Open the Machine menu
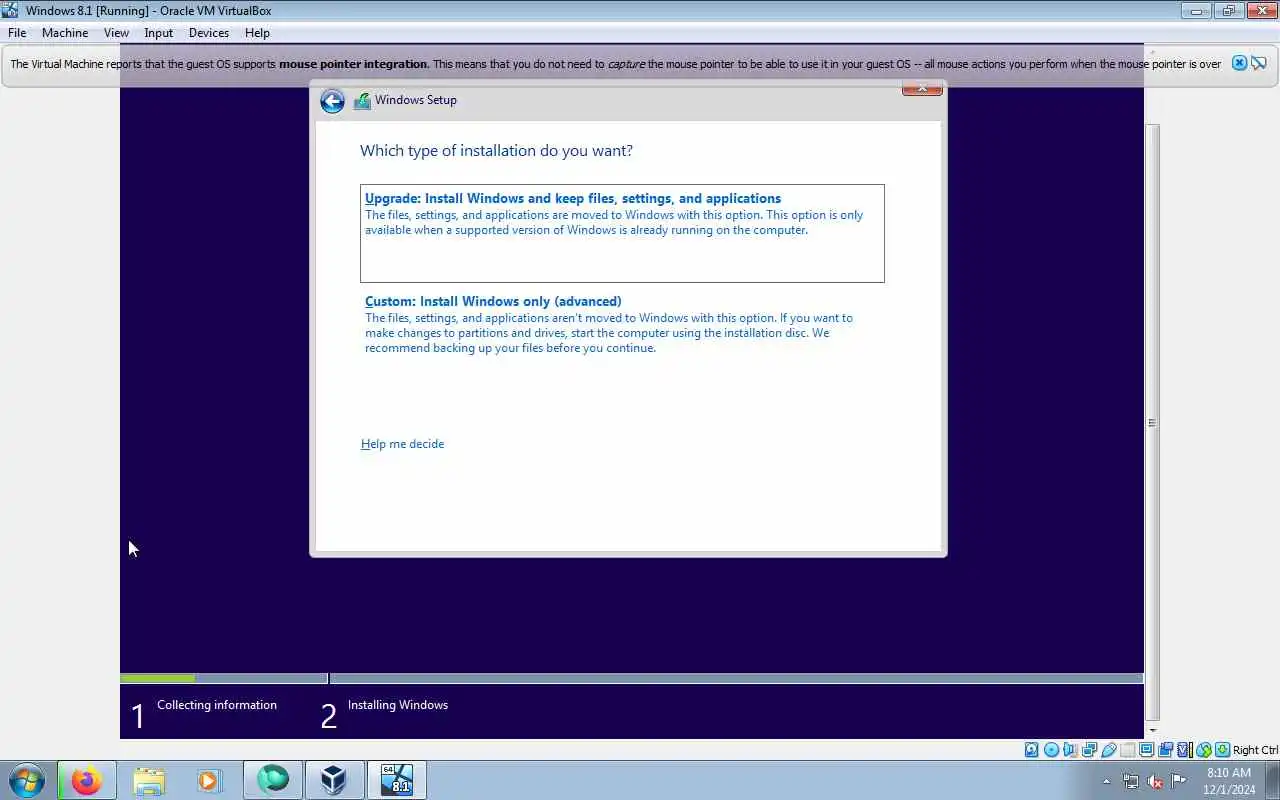This screenshot has width=1280, height=800. (65, 33)
